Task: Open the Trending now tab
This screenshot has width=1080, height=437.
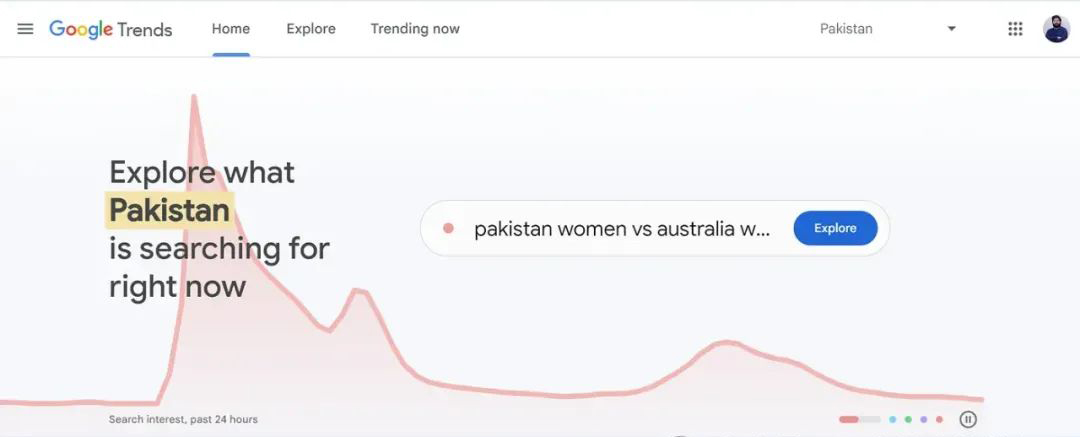Action: [415, 29]
